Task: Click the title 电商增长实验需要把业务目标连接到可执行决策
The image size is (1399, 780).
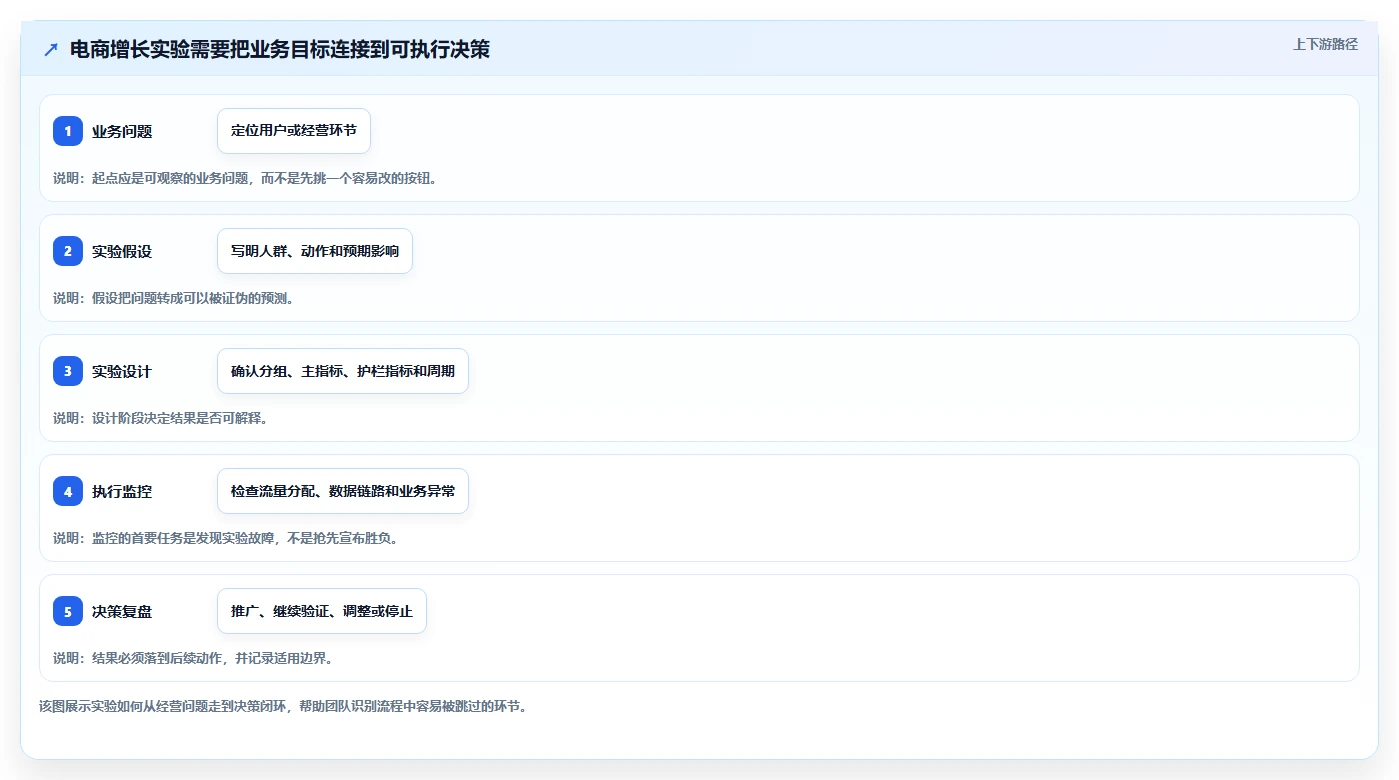Action: (x=280, y=49)
